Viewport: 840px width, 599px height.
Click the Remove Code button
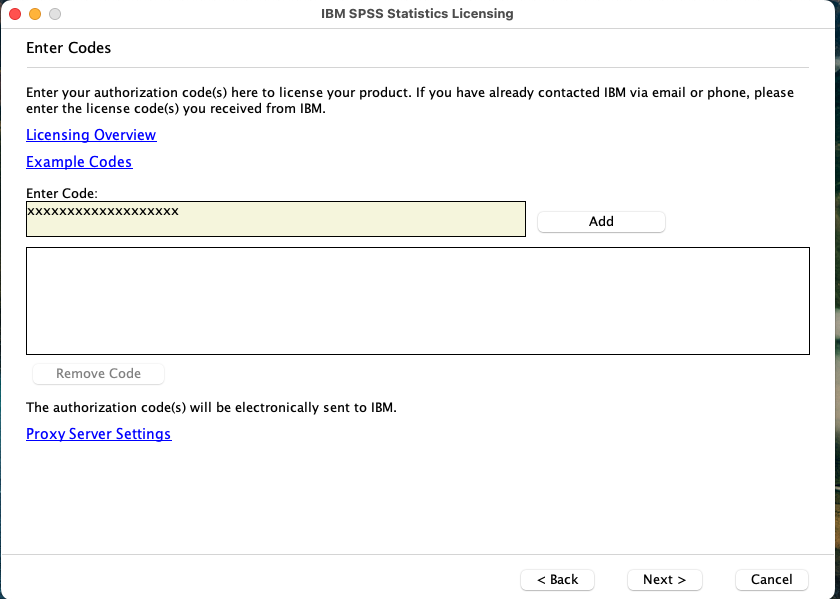pyautogui.click(x=98, y=374)
